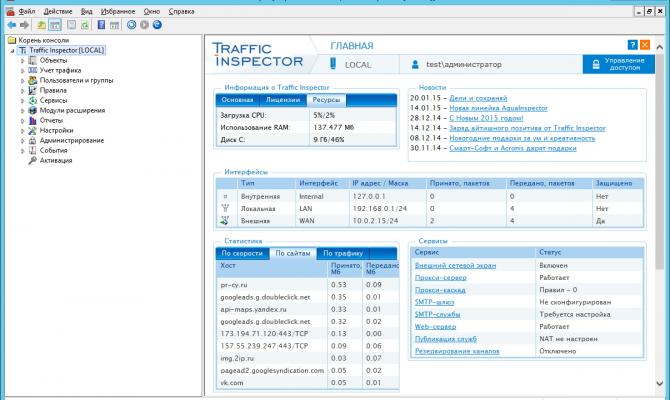Viewport: 670px width, 400px height.
Task: Click the Интерфейс column header
Action: 318,183
